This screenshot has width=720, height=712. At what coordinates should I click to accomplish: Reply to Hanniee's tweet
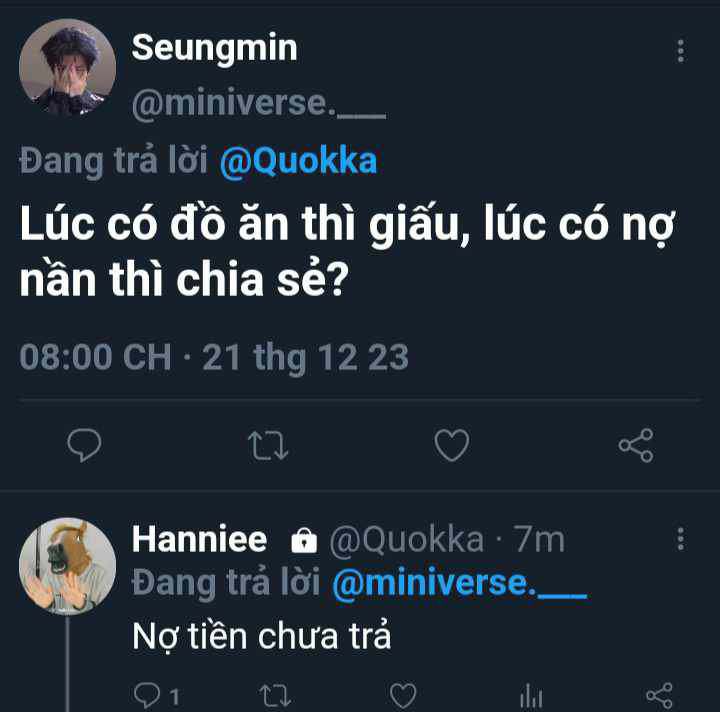point(147,693)
